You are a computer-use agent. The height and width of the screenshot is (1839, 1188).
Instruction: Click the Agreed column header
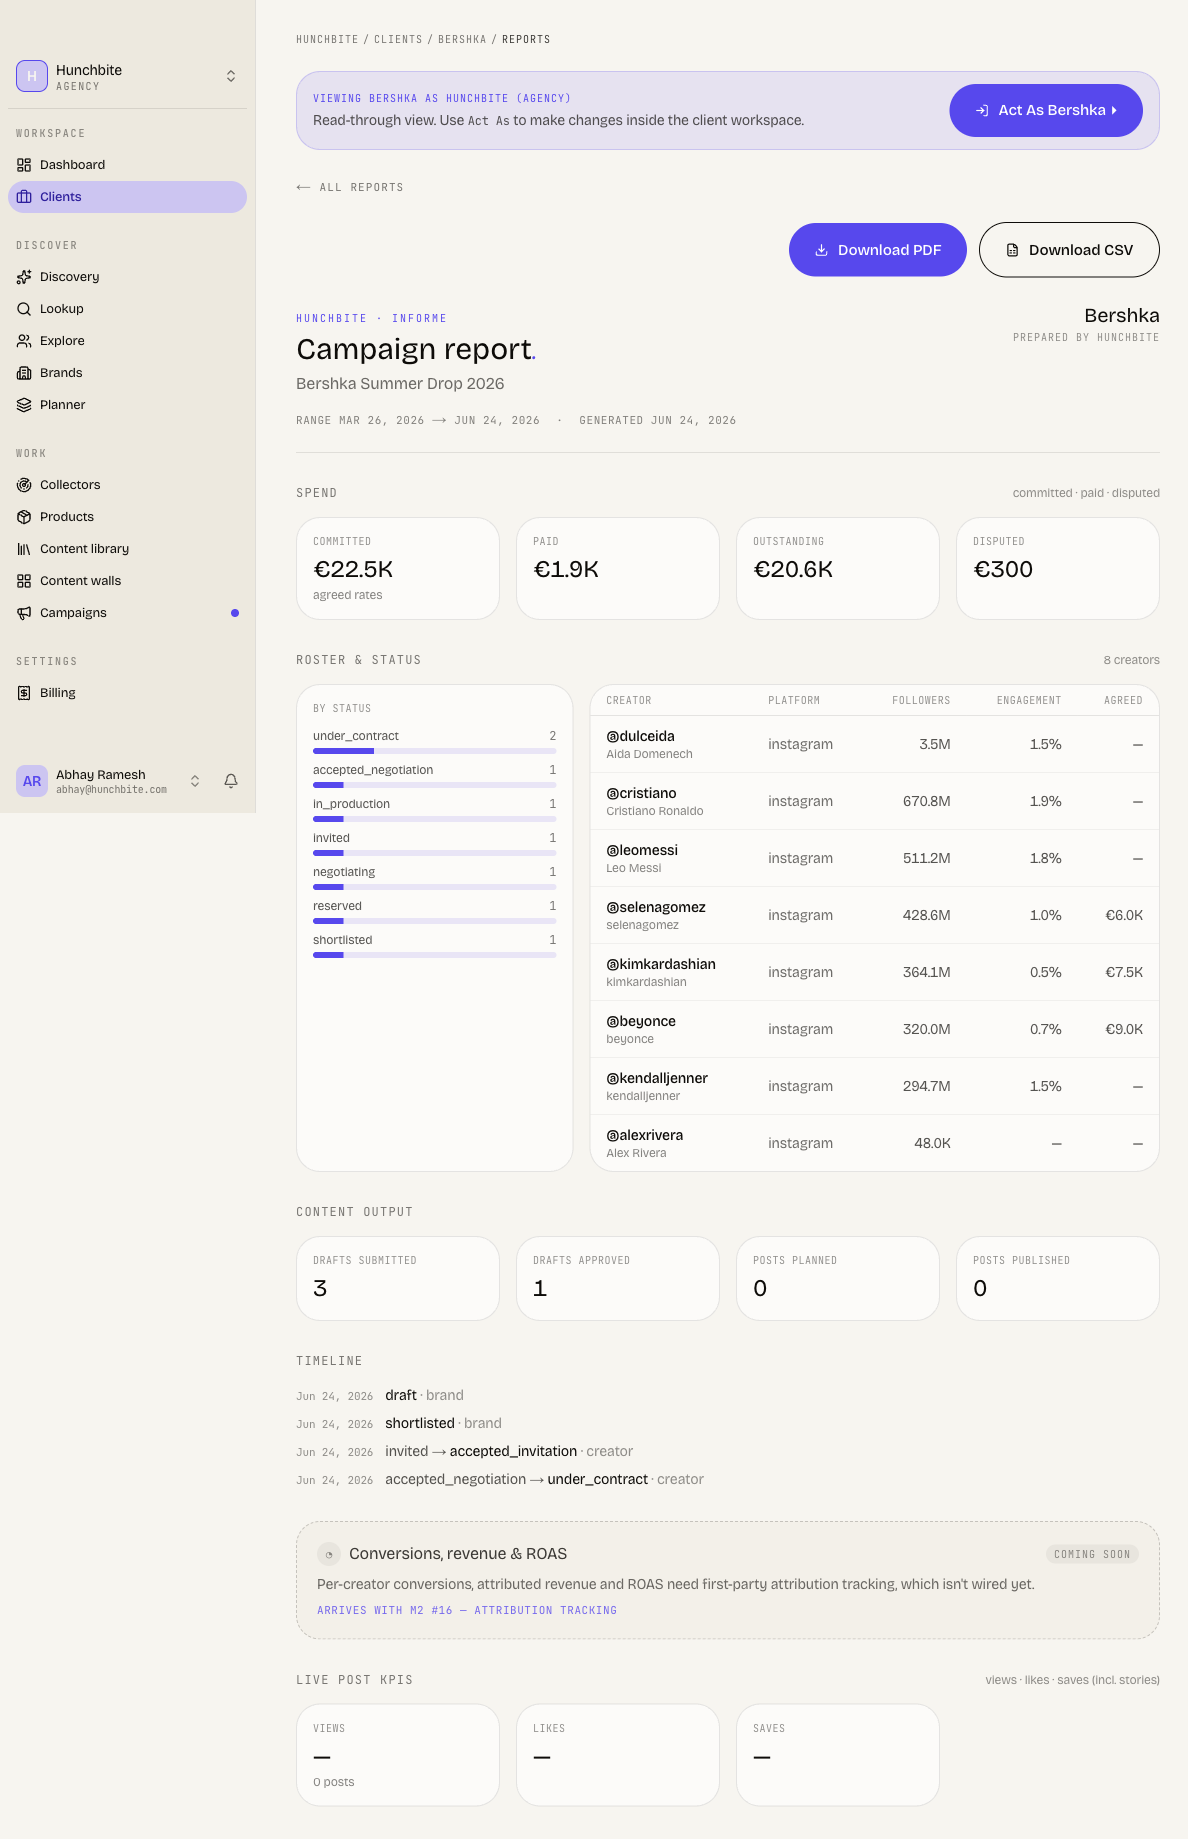click(1123, 701)
